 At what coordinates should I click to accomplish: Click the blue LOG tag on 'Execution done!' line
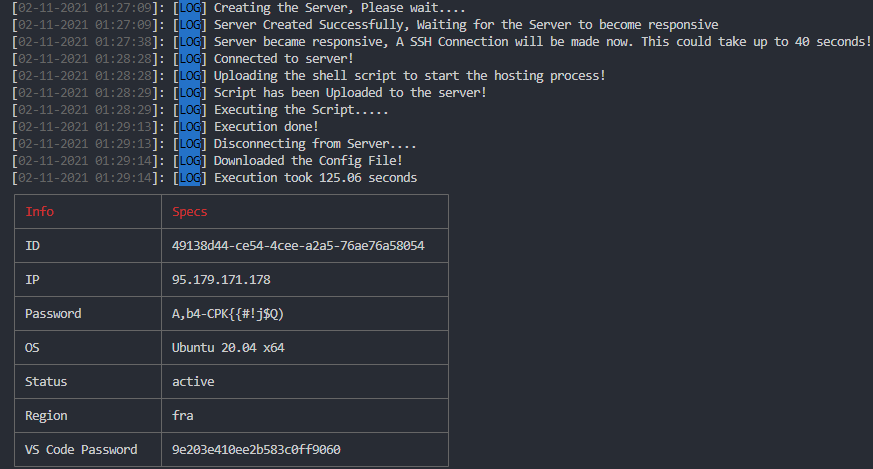(x=190, y=127)
